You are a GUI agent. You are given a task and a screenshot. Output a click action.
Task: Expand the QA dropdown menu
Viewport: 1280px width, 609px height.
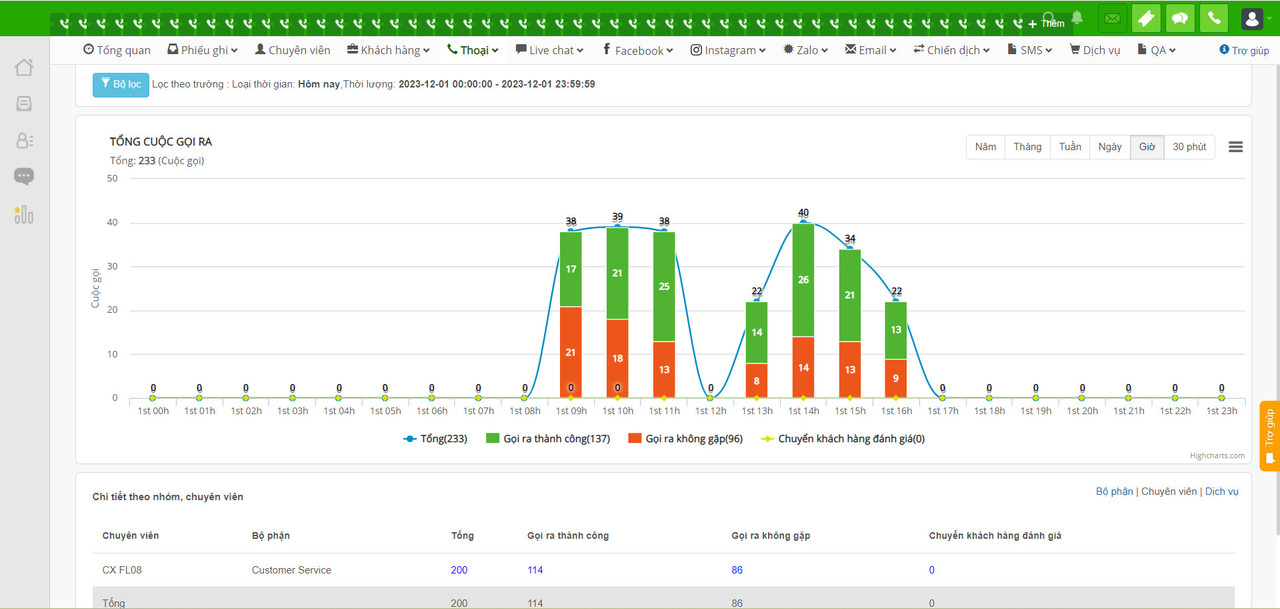coord(1157,50)
